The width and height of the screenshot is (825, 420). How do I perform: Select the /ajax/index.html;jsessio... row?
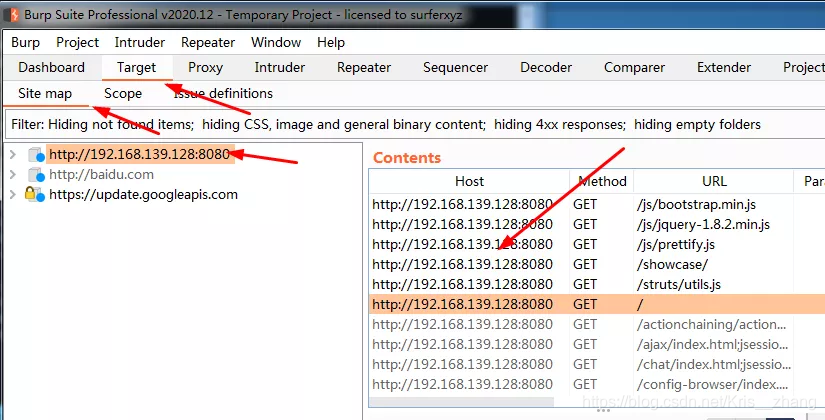[597, 344]
